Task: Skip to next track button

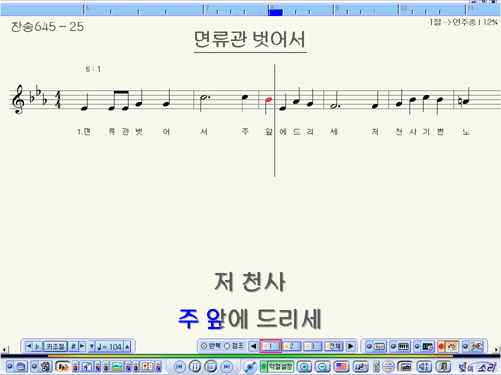Action: click(227, 367)
